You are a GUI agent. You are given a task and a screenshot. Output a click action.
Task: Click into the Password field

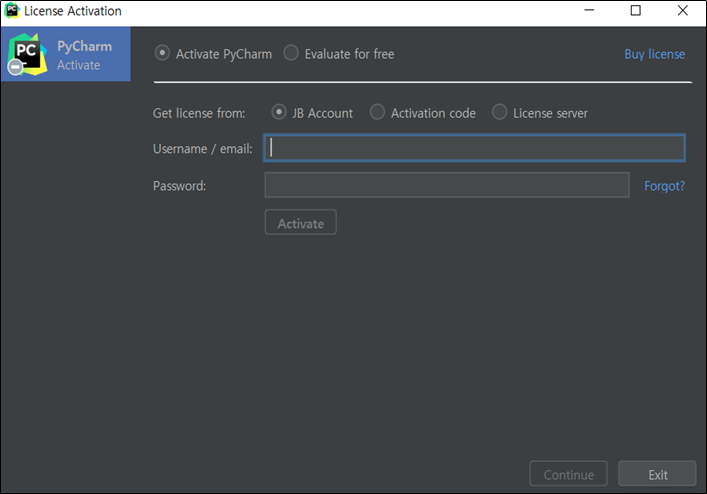click(447, 185)
